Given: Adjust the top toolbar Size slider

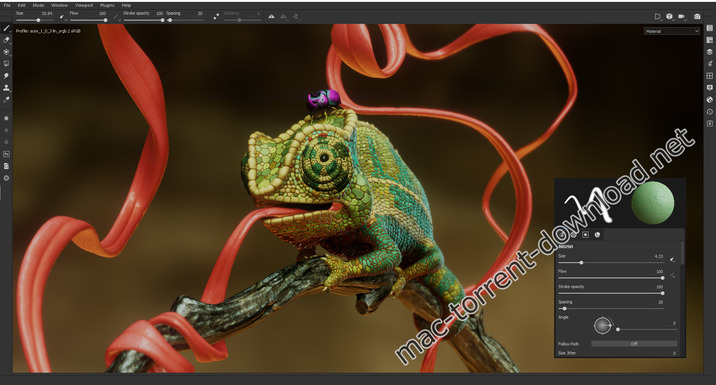Looking at the screenshot, I should tap(34, 20).
